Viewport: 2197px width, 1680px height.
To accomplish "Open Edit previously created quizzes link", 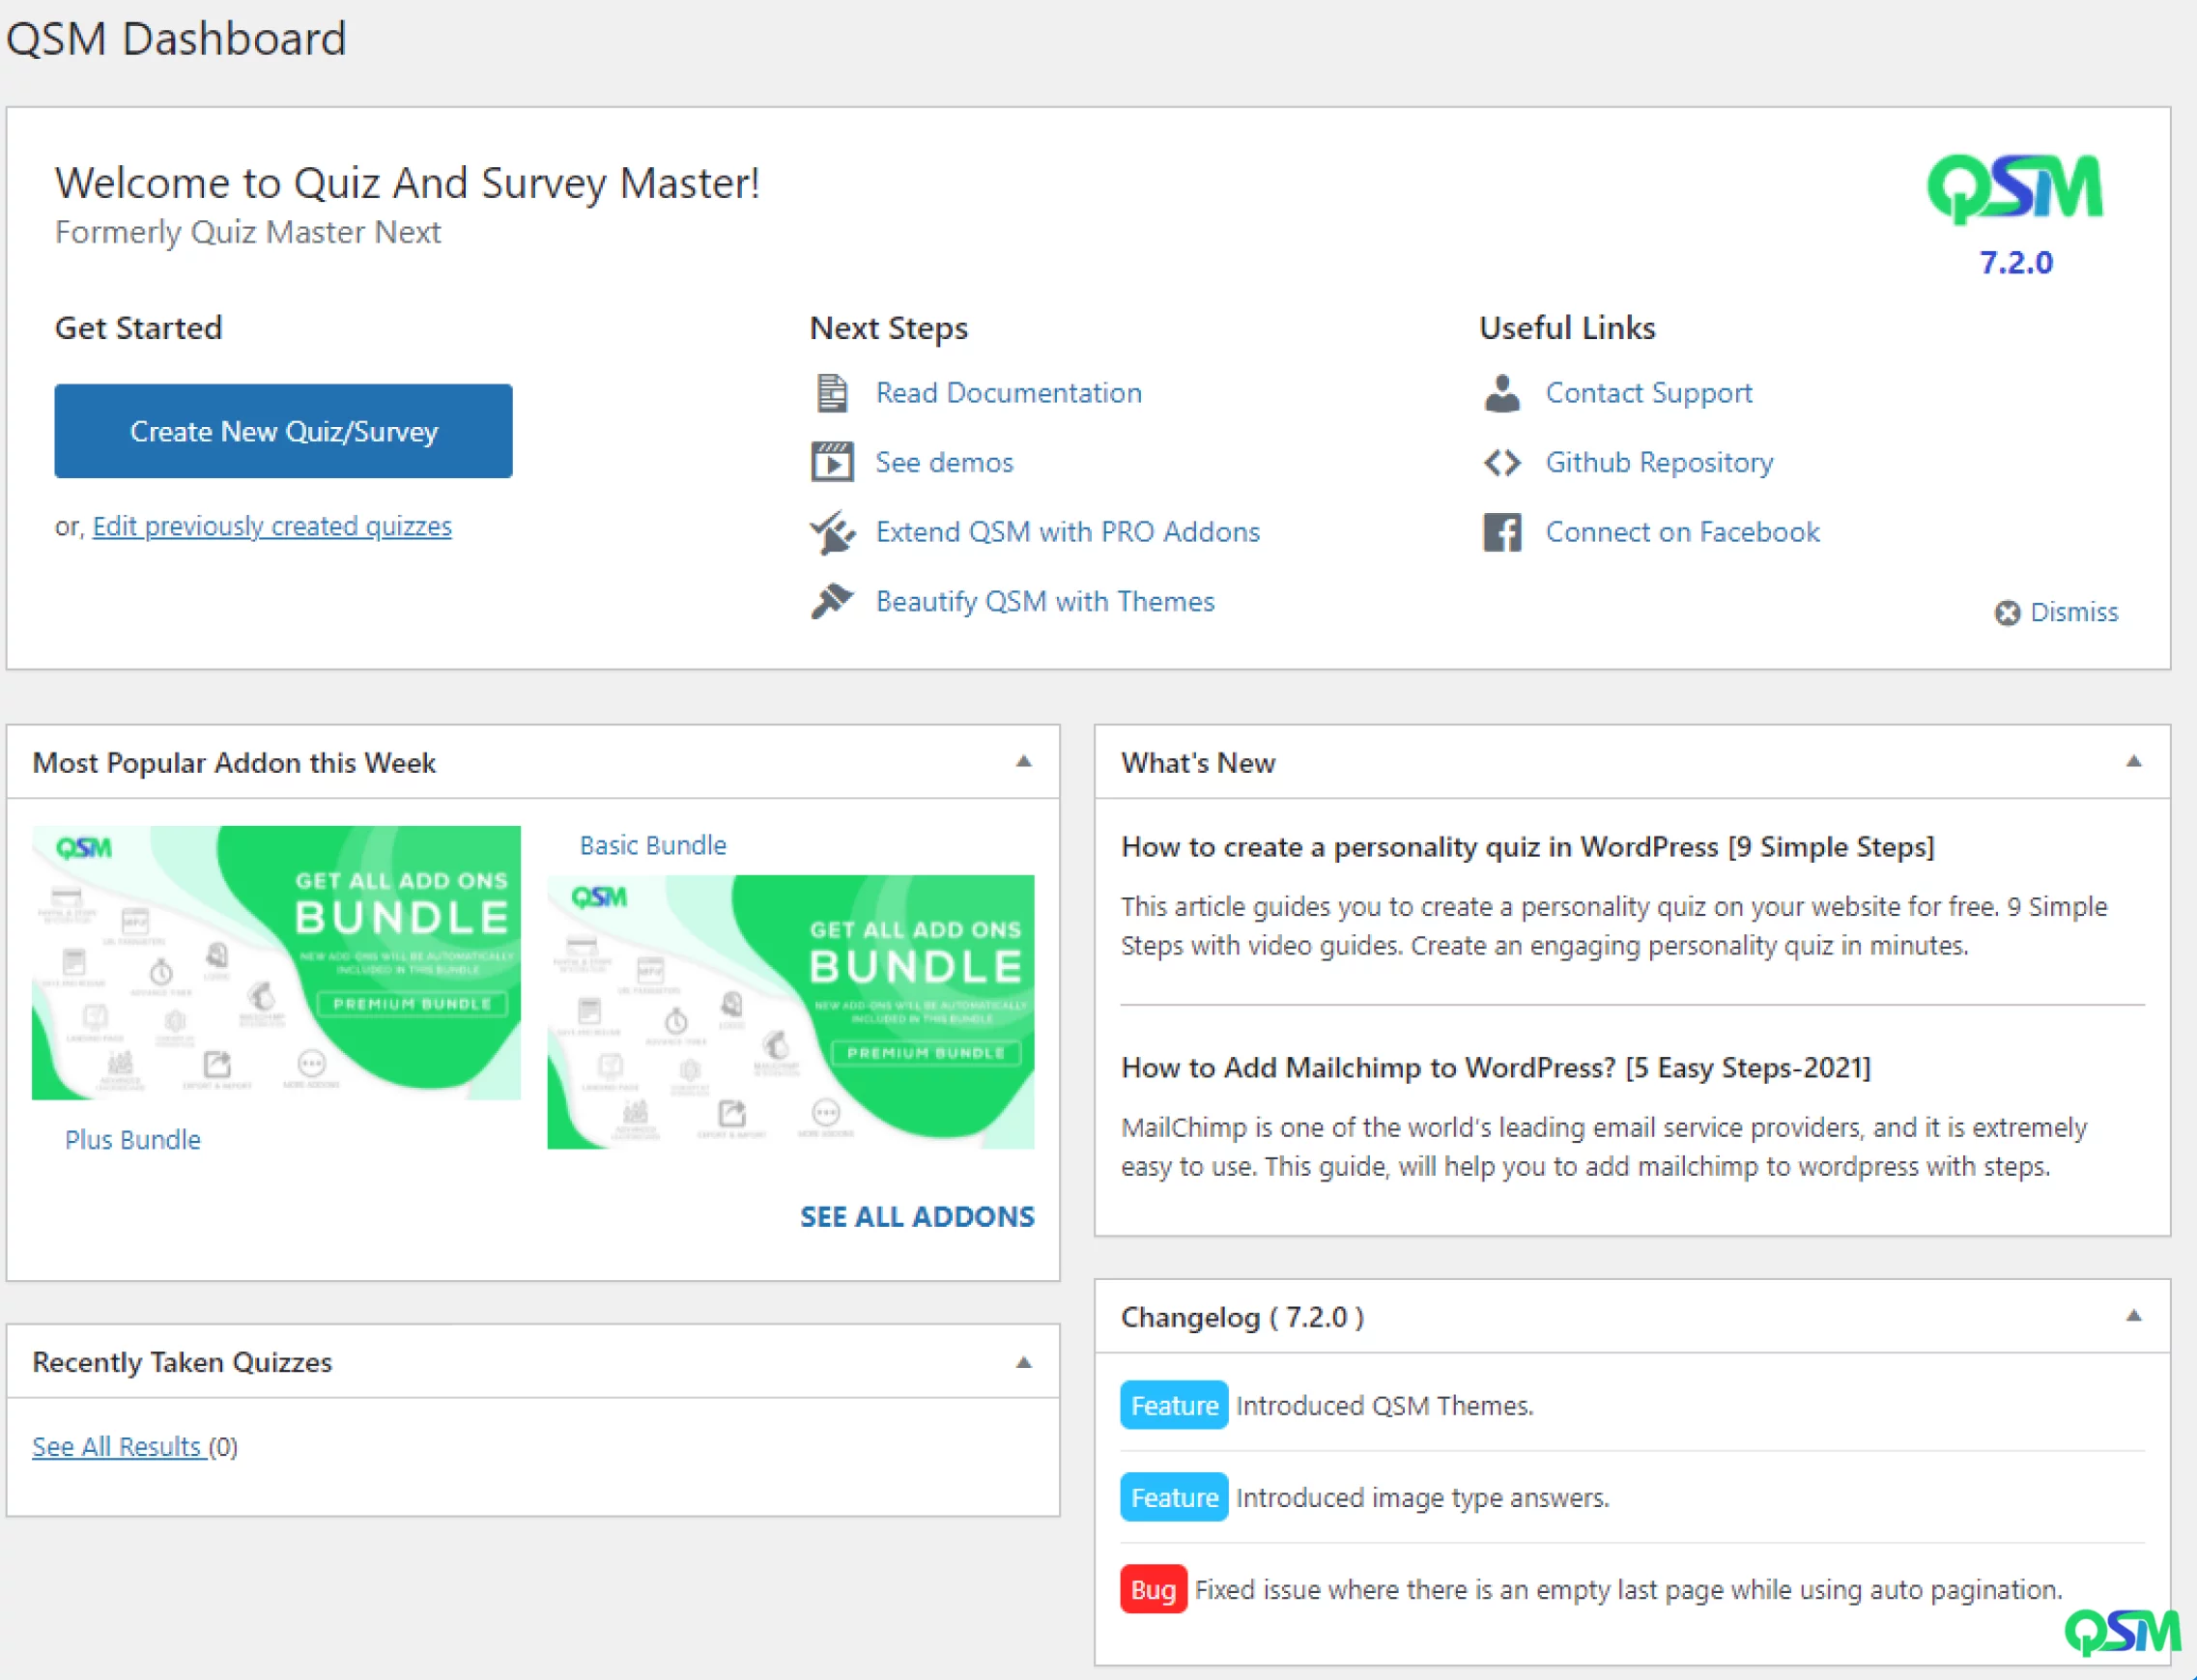I will [x=272, y=526].
